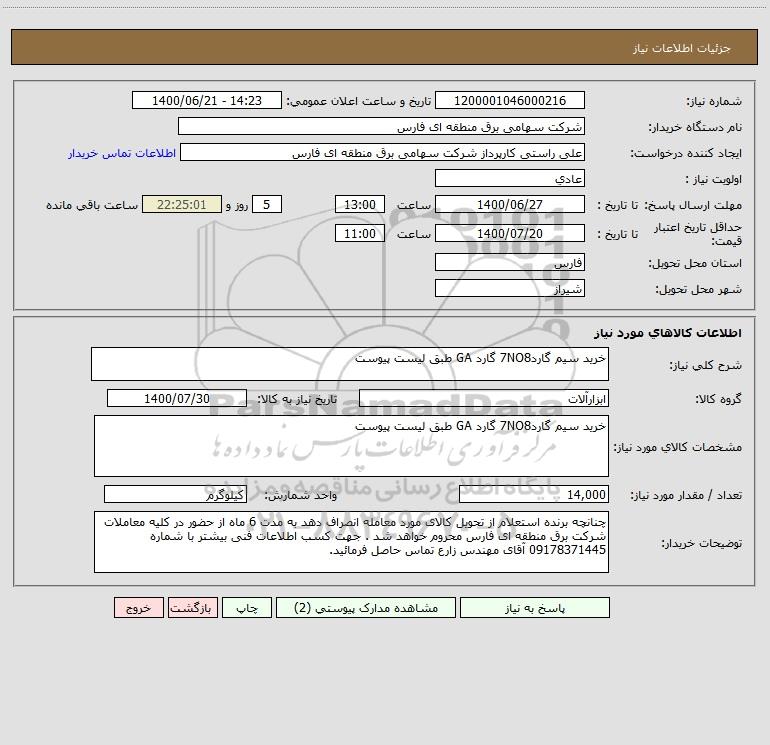The image size is (770, 745).
Task: Click the announcement date field 1400/06/21 - 14:23
Action: (x=207, y=100)
